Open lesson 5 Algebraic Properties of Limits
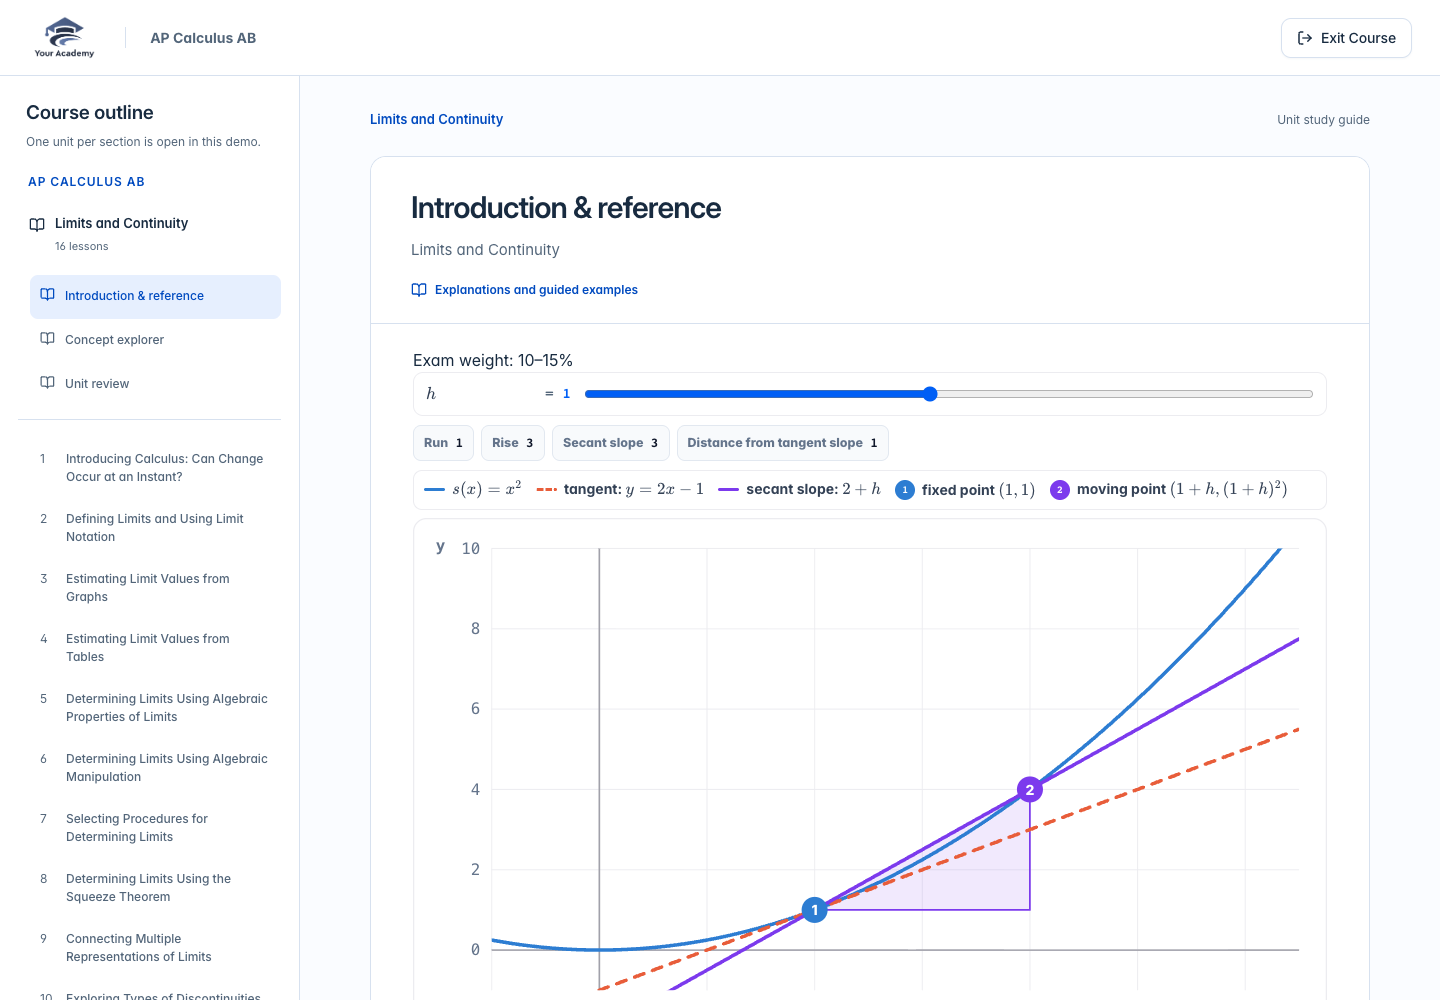Image resolution: width=1440 pixels, height=1000 pixels. pos(155,708)
